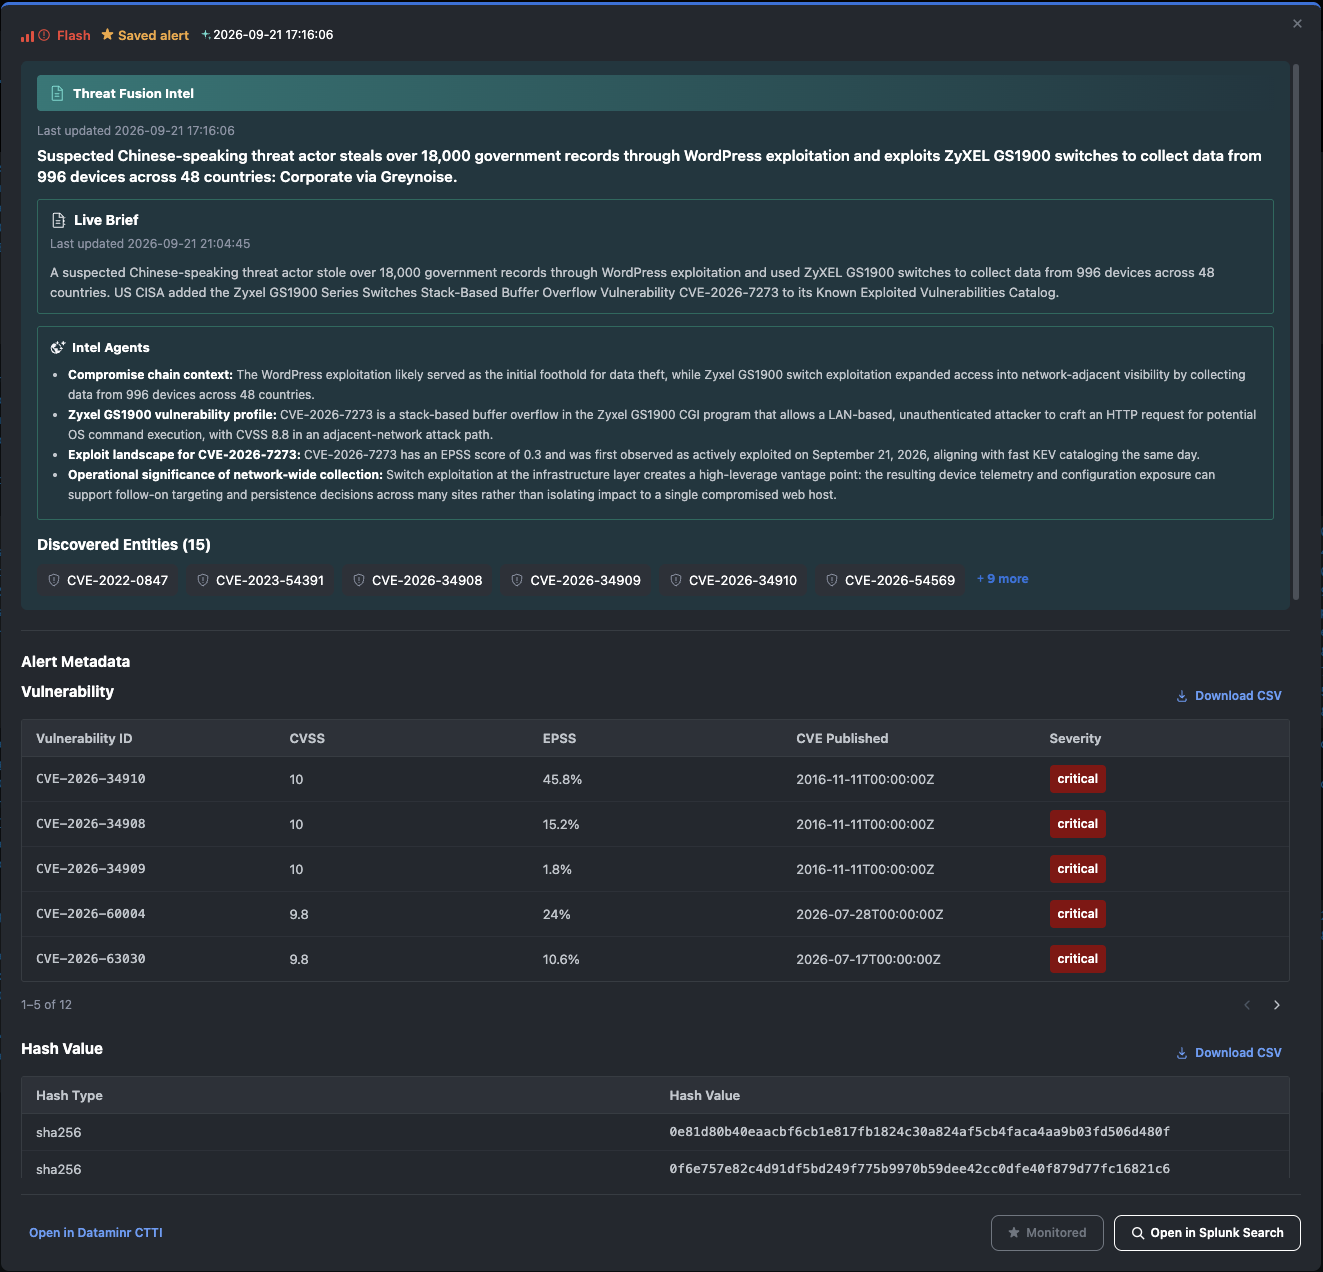1323x1272 pixels.
Task: Click the shield icon on CVE-2026-34909 chip
Action: click(517, 580)
